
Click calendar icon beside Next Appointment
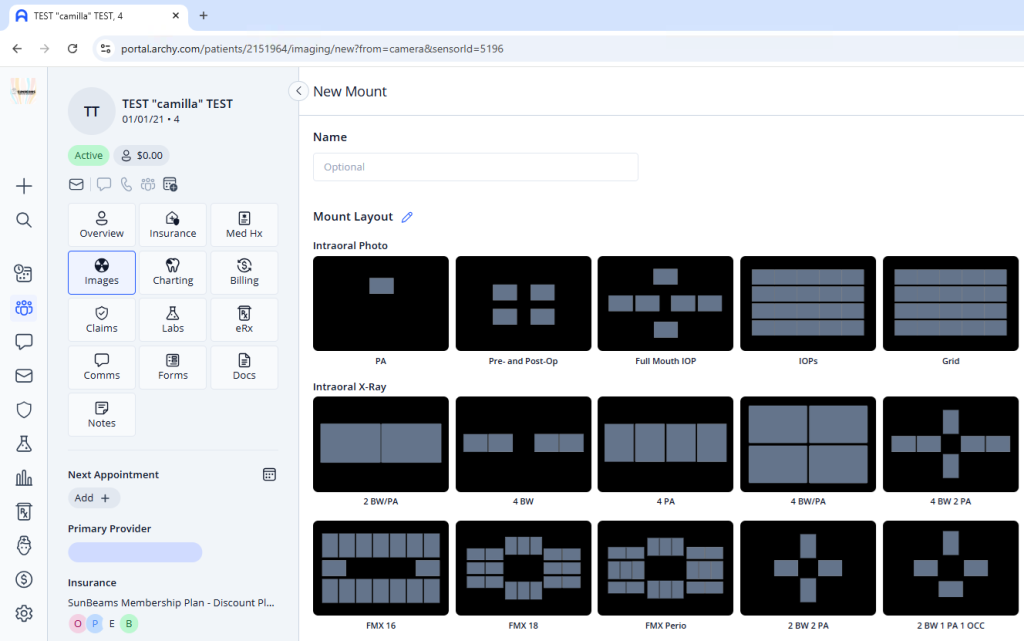[x=268, y=475]
